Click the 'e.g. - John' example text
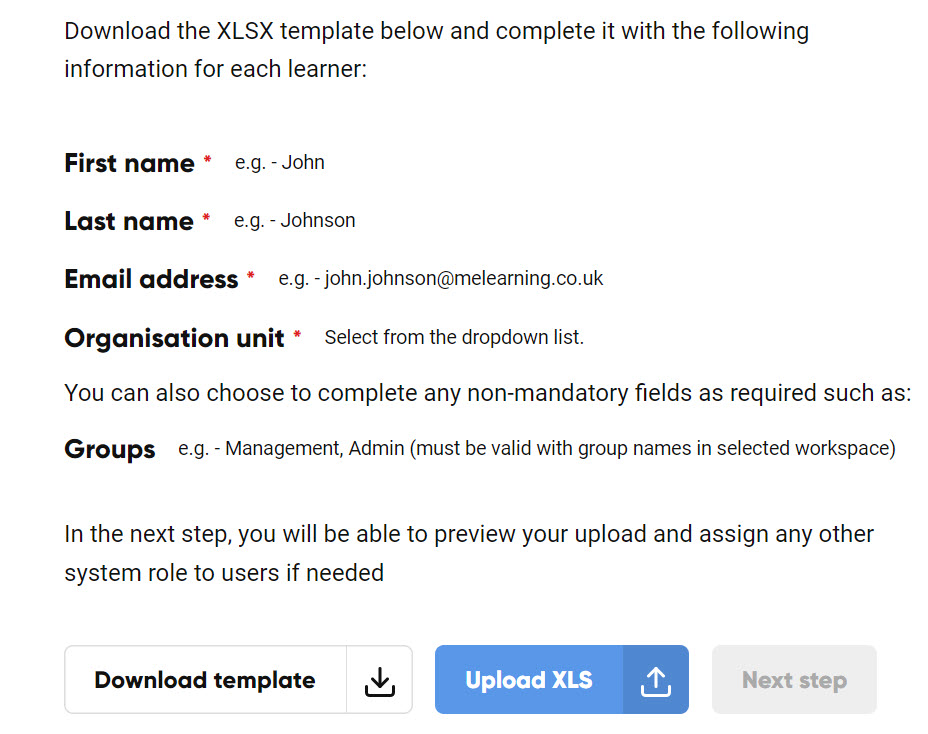Viewport: 928px width, 734px height. point(279,163)
